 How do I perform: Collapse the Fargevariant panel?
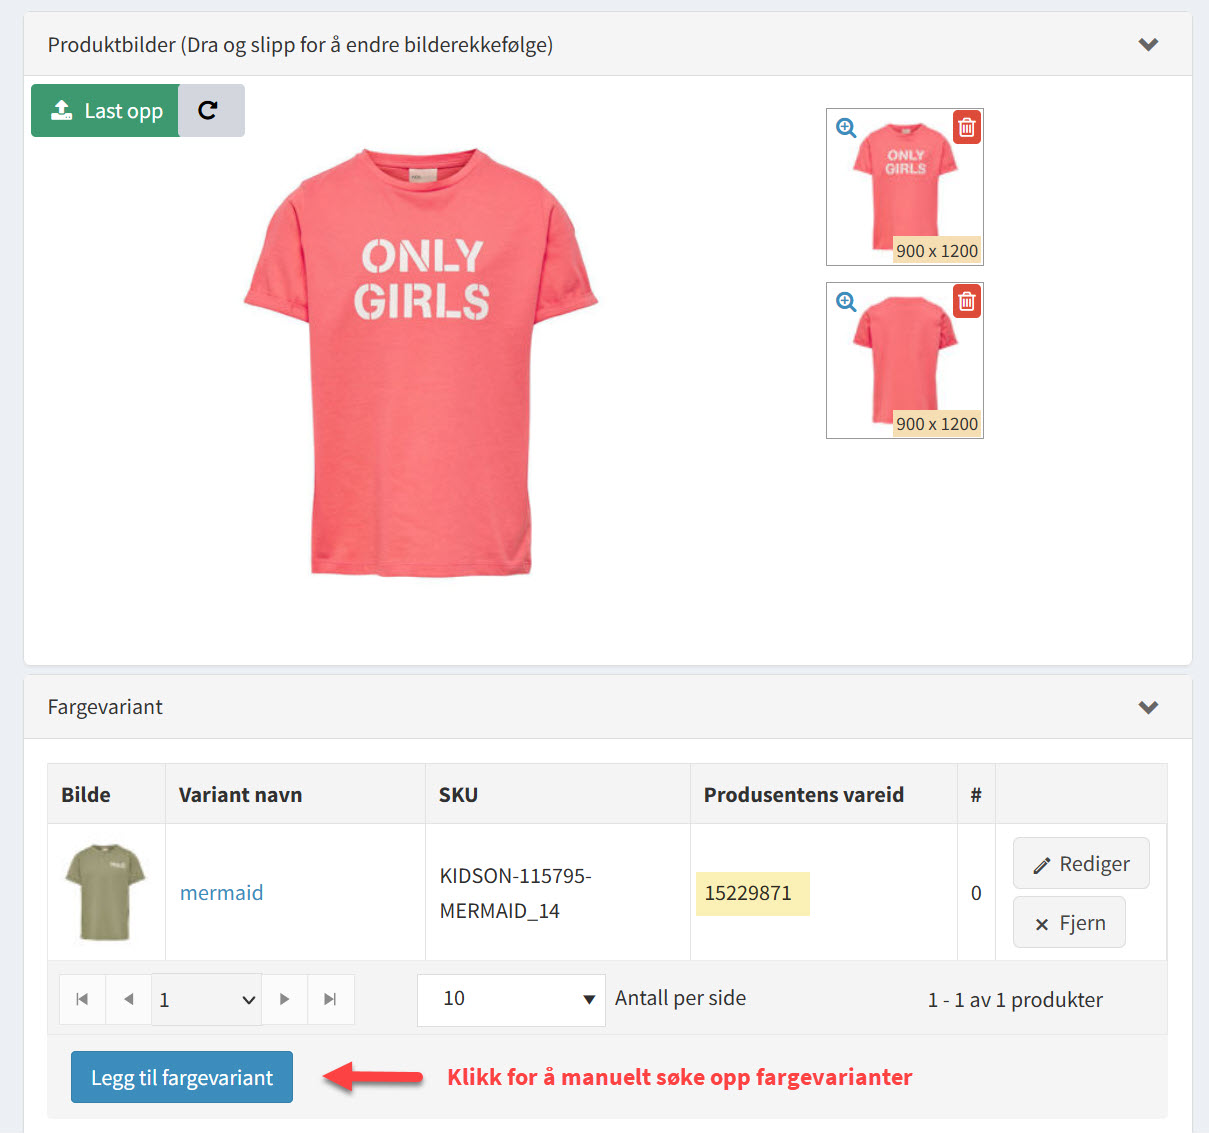(1148, 708)
